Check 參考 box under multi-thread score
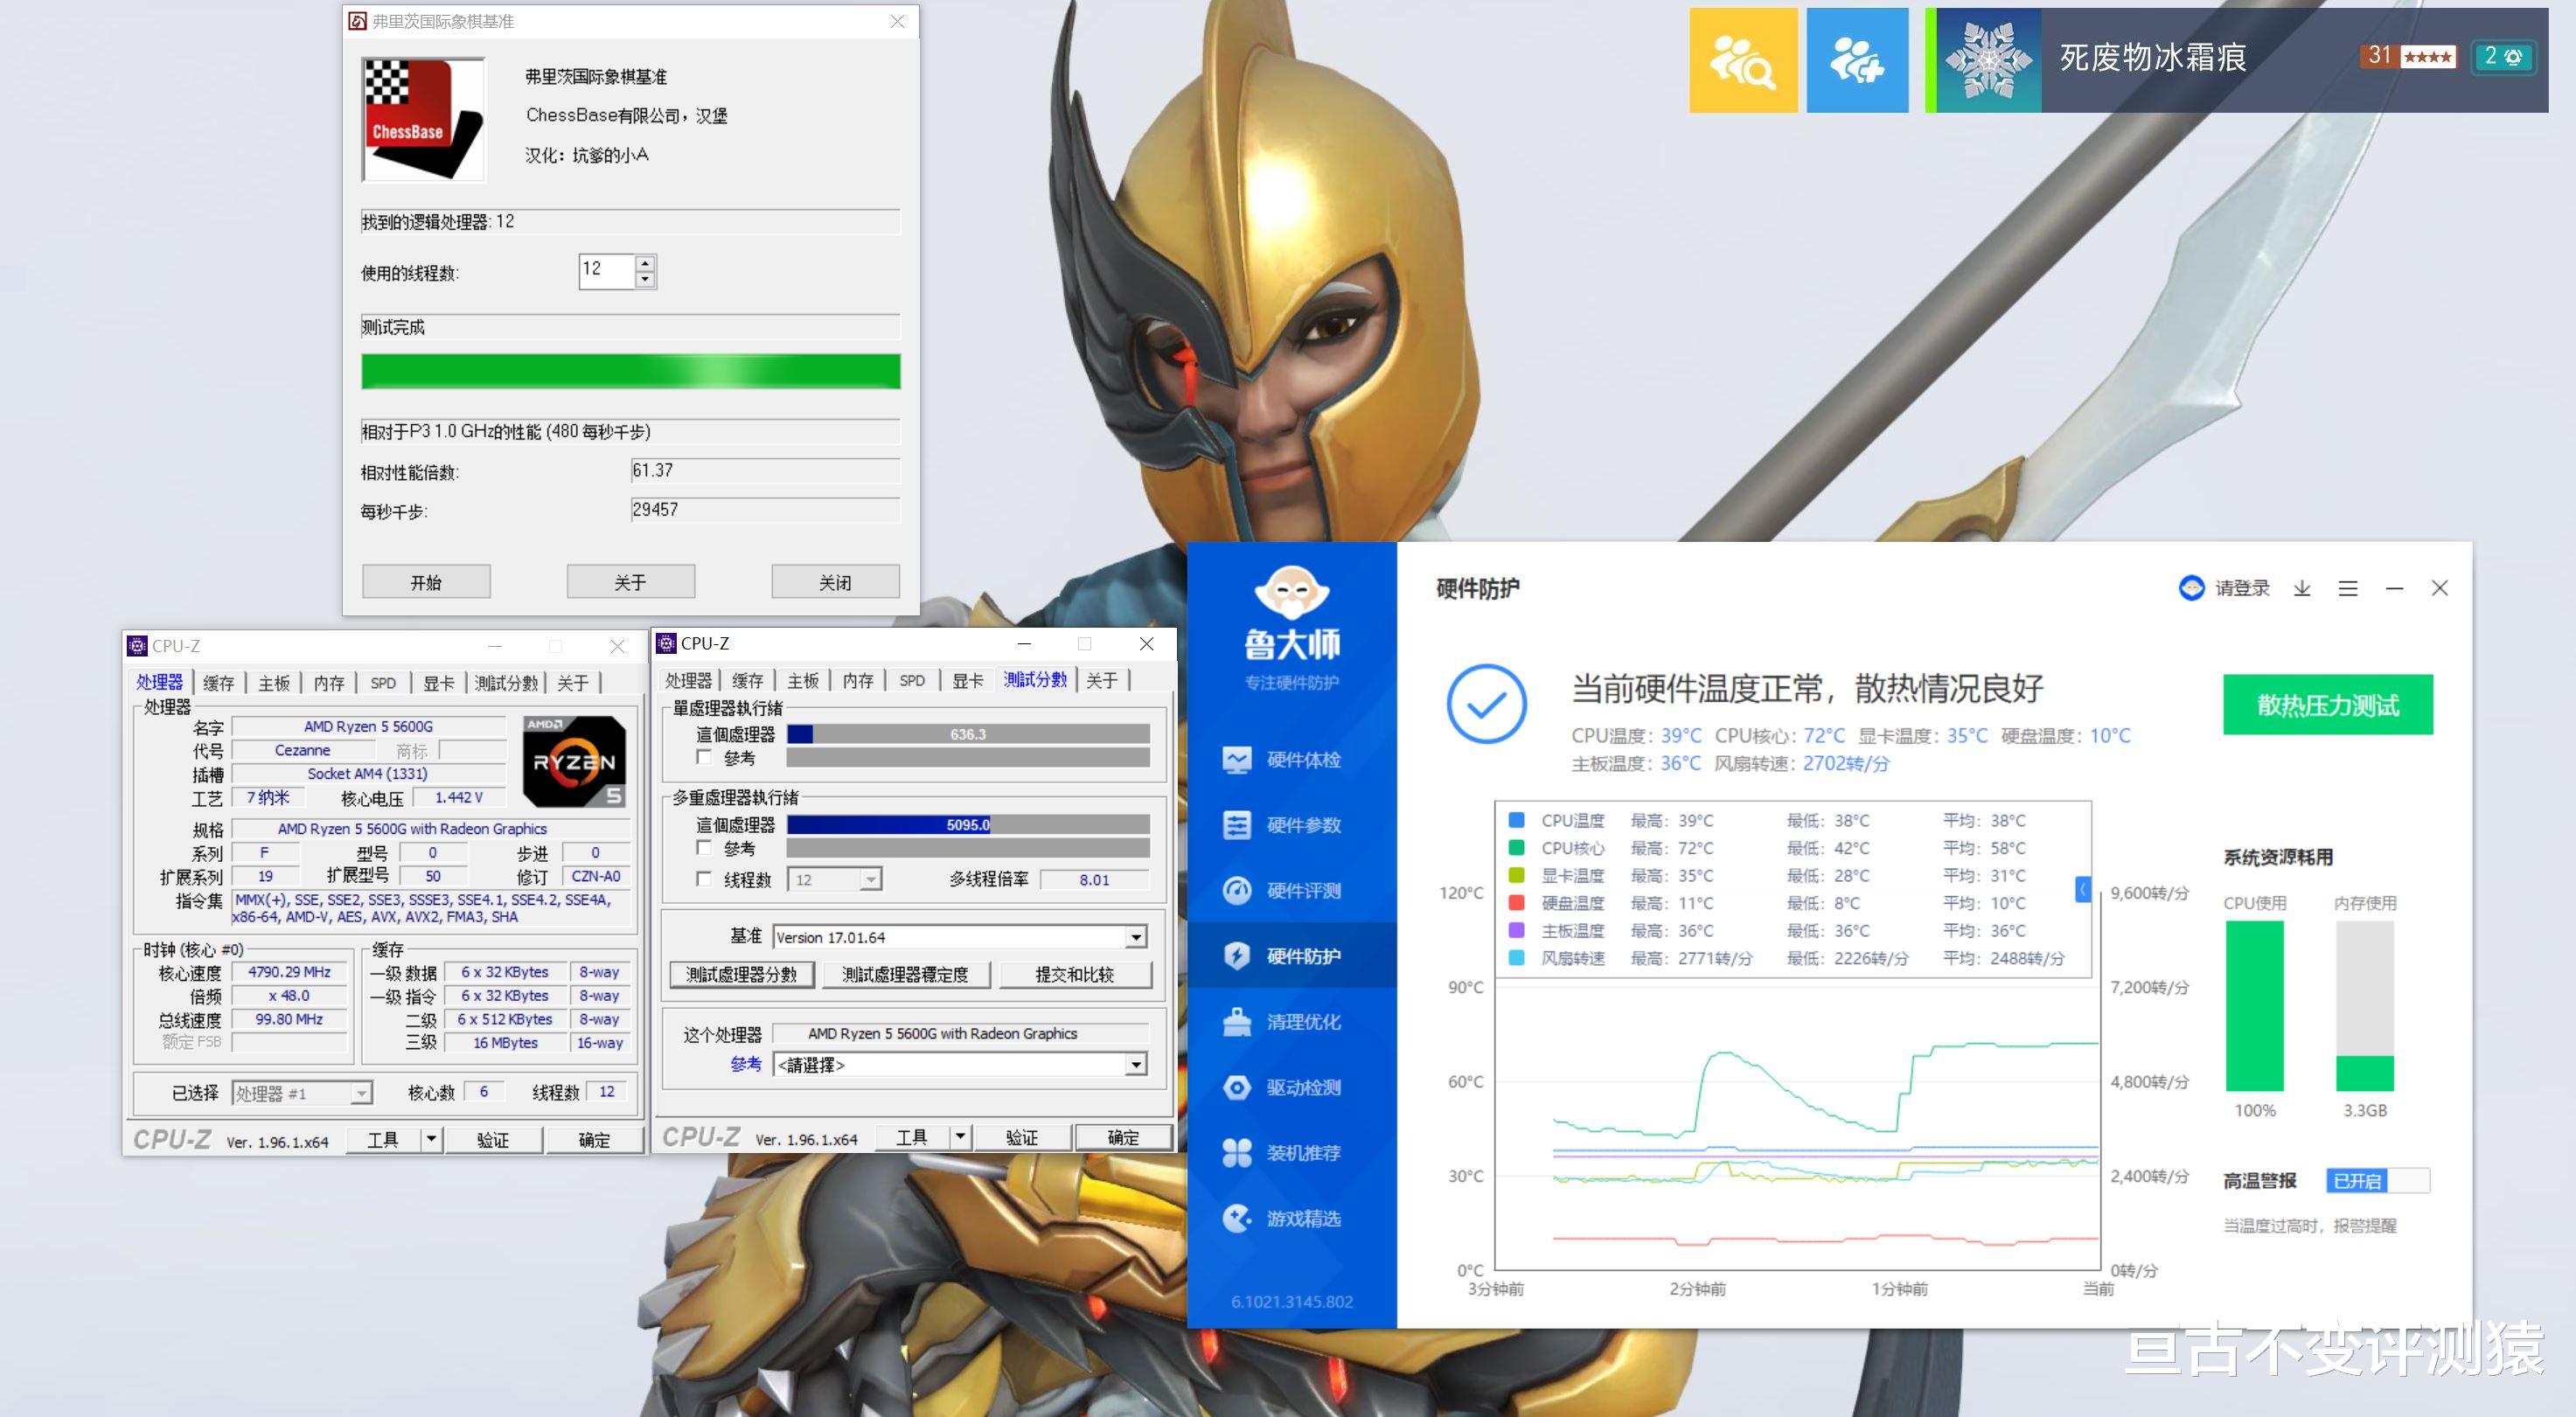2576x1417 pixels. (x=704, y=848)
